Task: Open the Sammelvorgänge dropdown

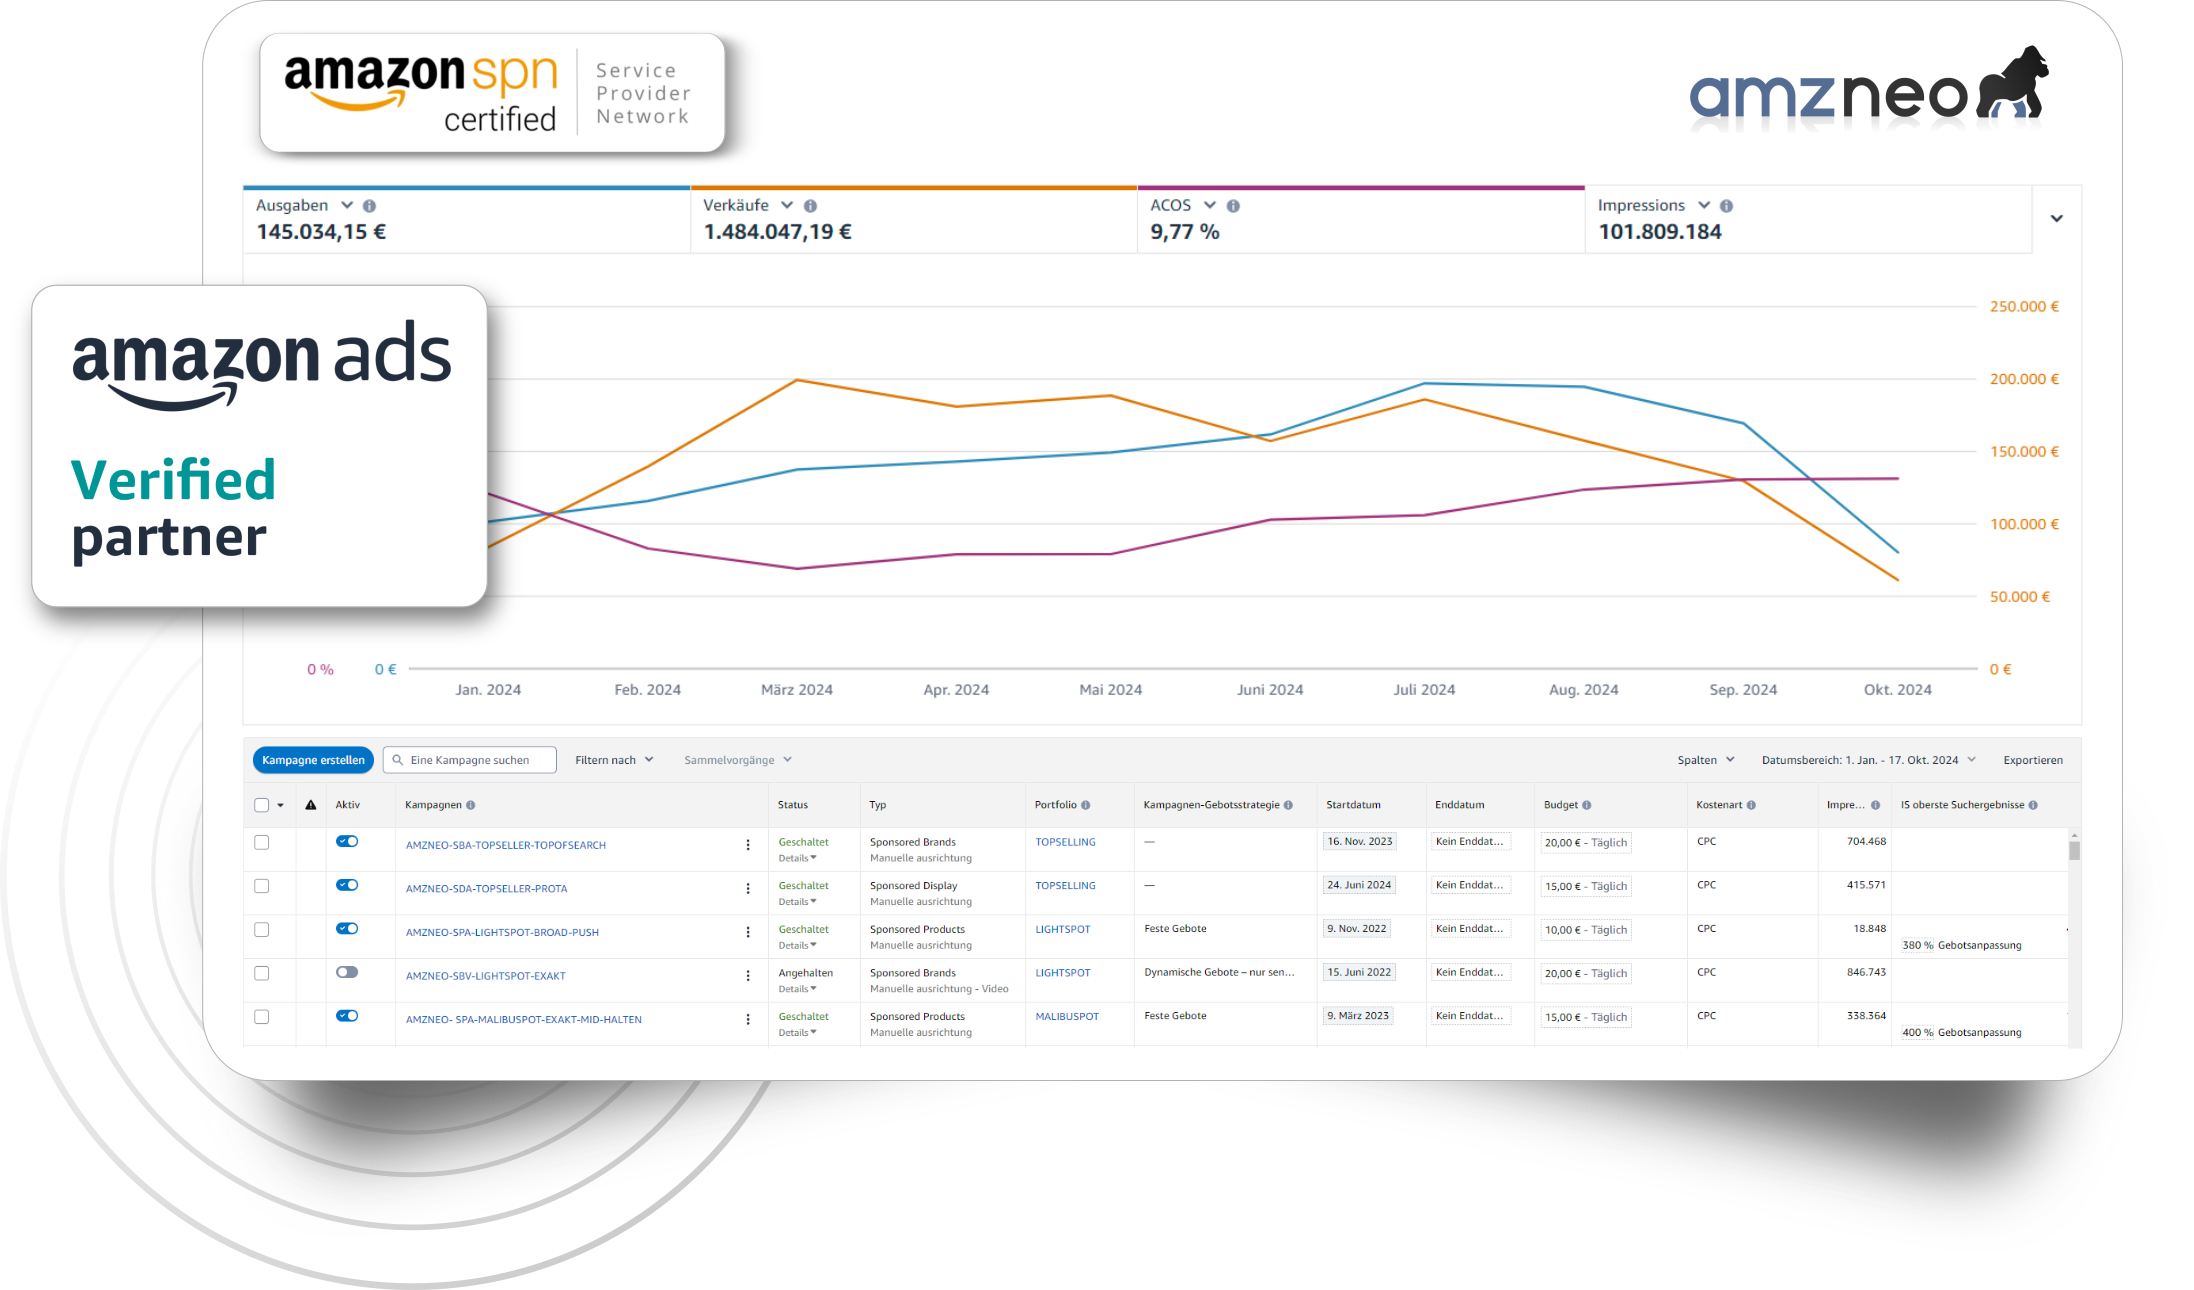Action: (738, 760)
